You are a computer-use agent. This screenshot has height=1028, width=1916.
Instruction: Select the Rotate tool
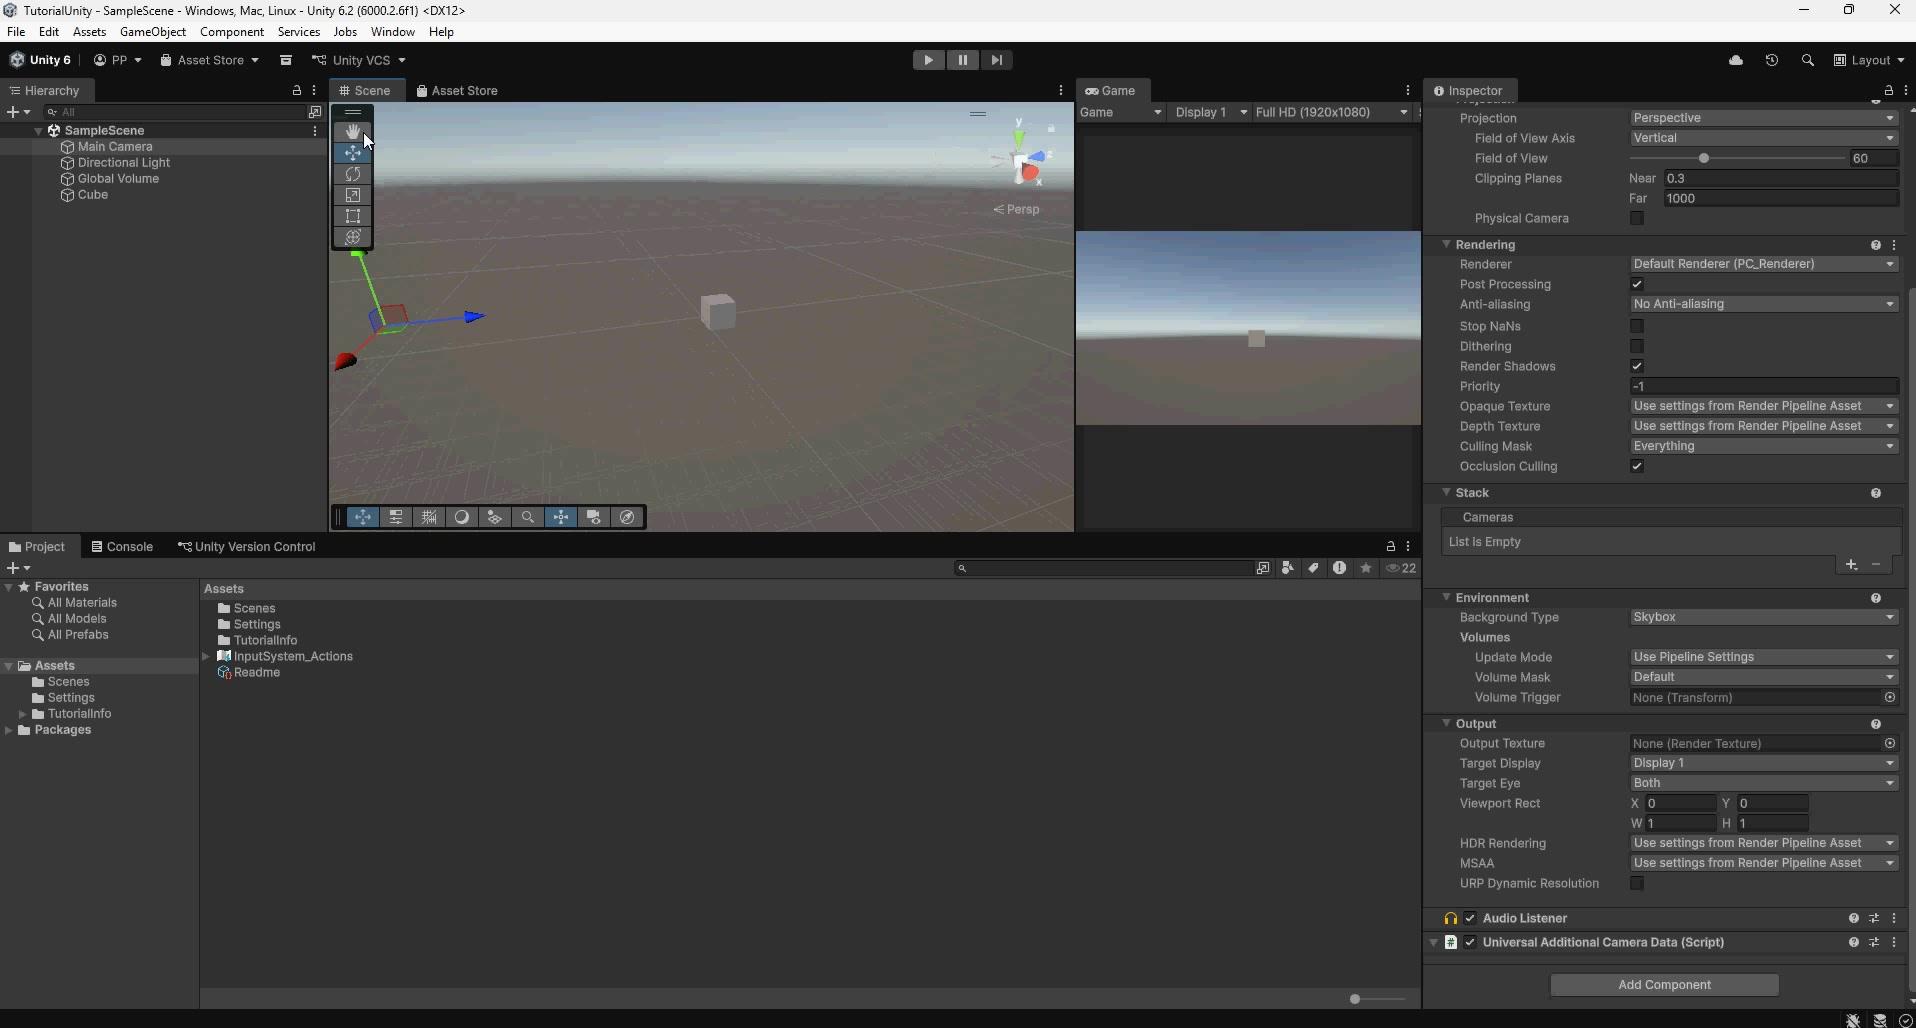coord(352,174)
